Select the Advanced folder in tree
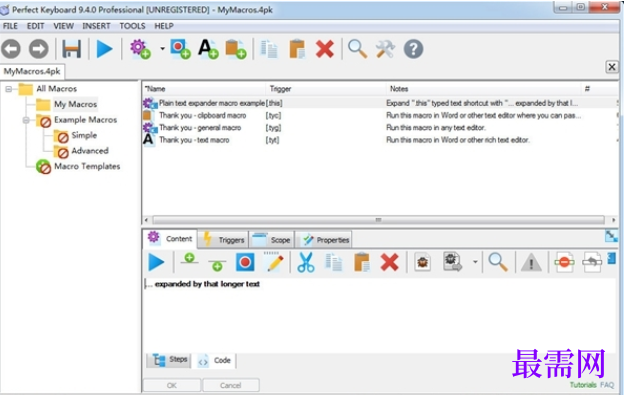Viewport: 624px width, 395px height. (90, 151)
